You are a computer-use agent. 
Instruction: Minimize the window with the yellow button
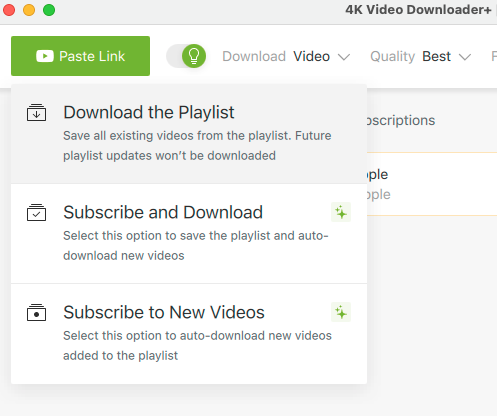tap(29, 10)
